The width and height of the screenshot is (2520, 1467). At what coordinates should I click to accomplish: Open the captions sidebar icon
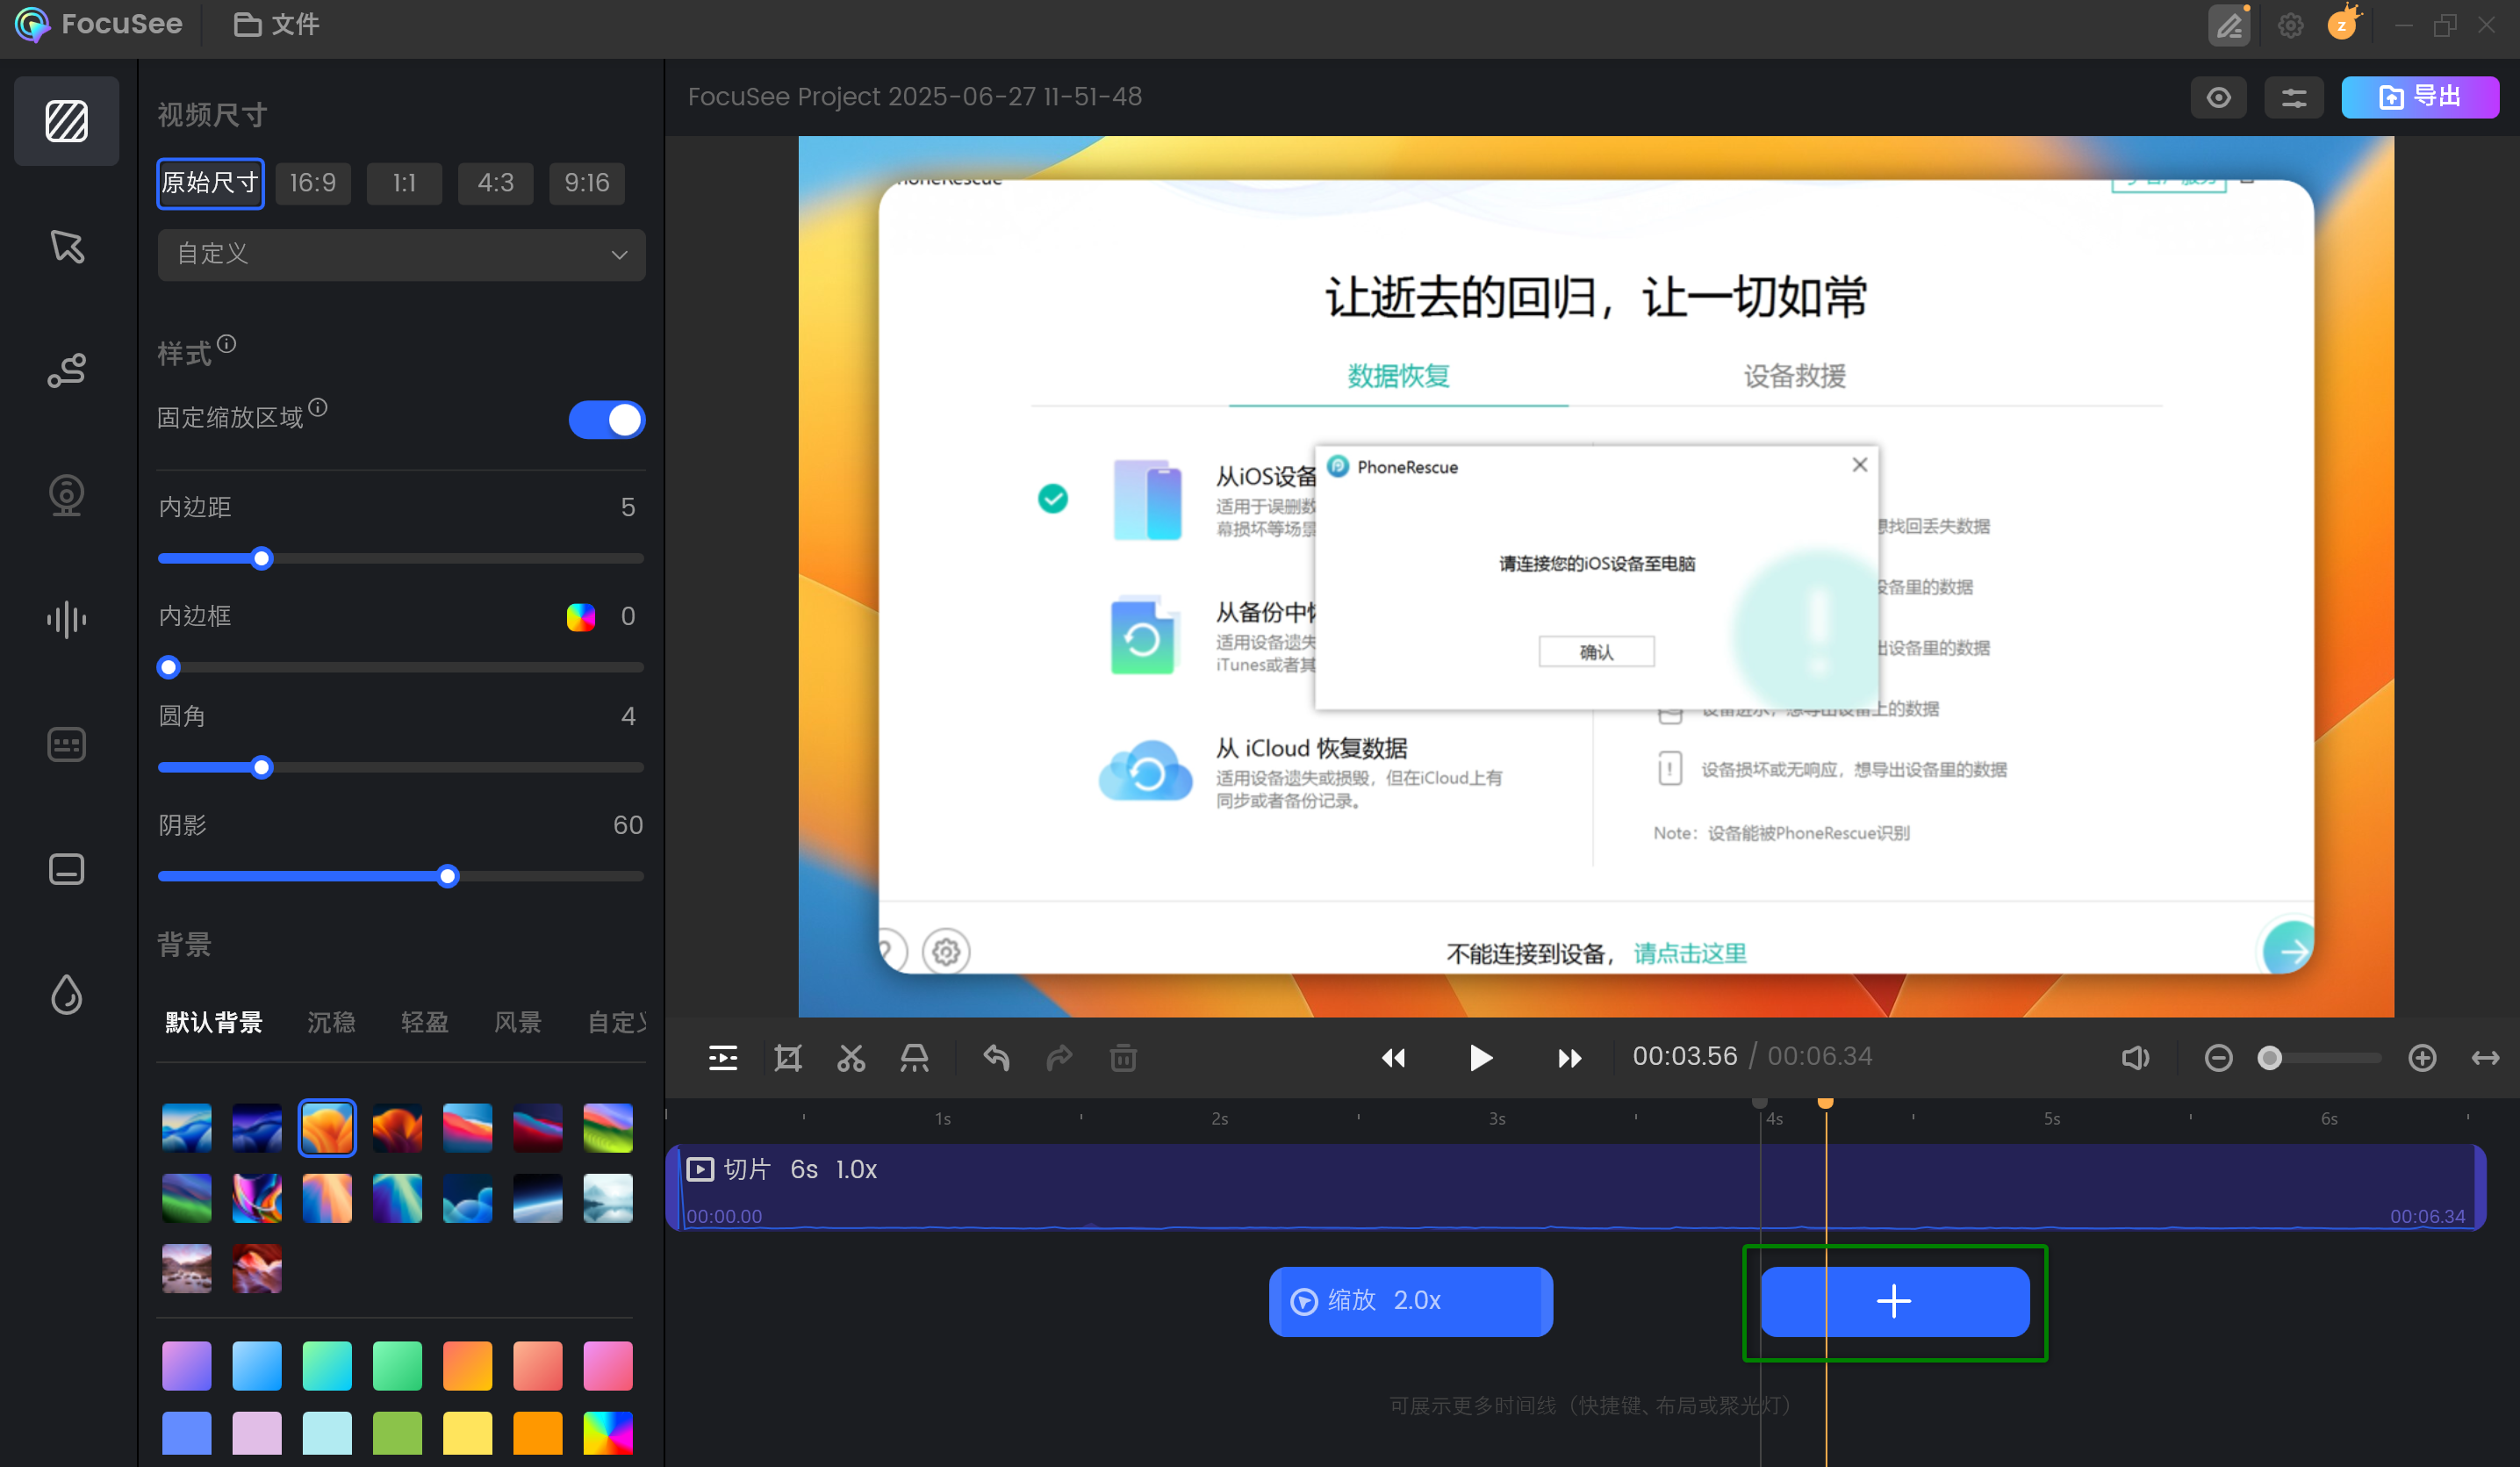tap(66, 745)
